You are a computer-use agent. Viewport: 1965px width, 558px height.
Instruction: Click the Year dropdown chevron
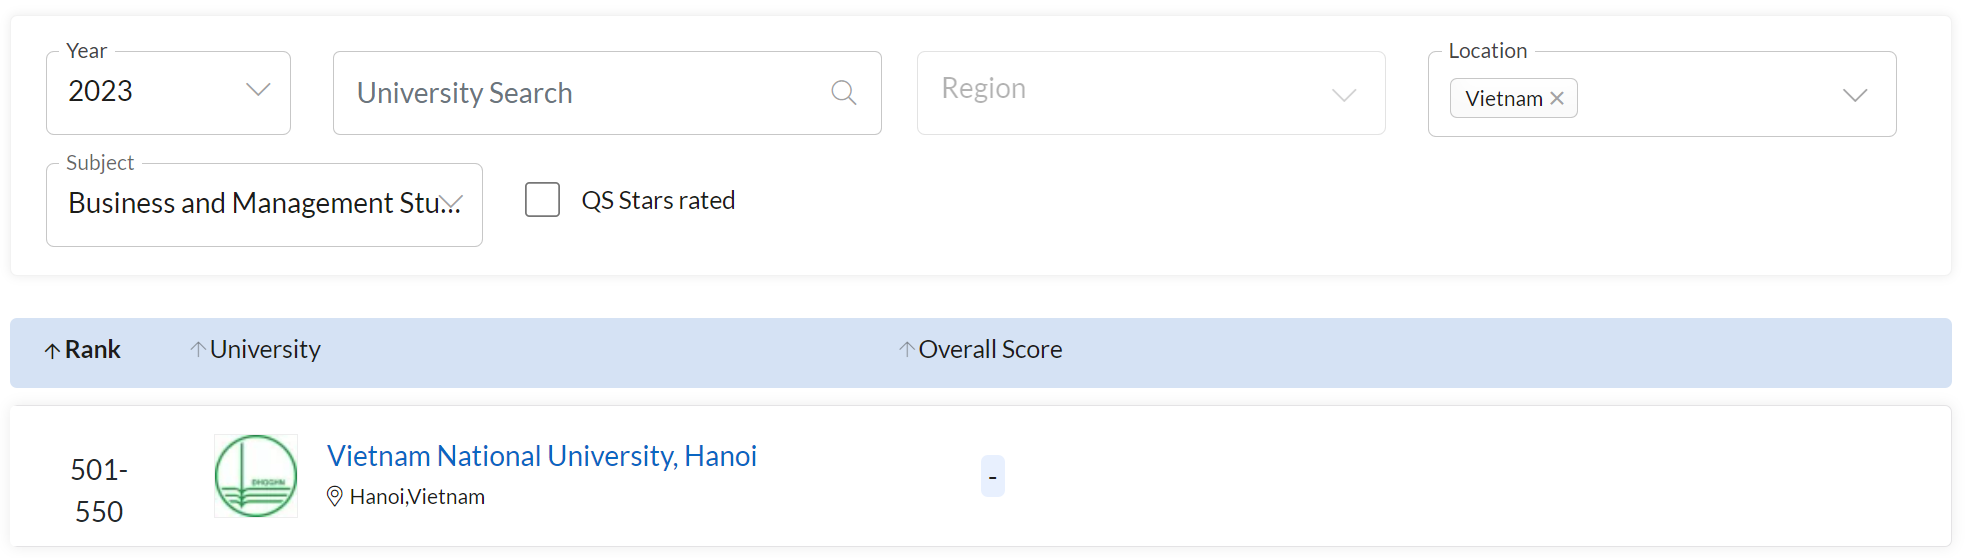point(258,90)
